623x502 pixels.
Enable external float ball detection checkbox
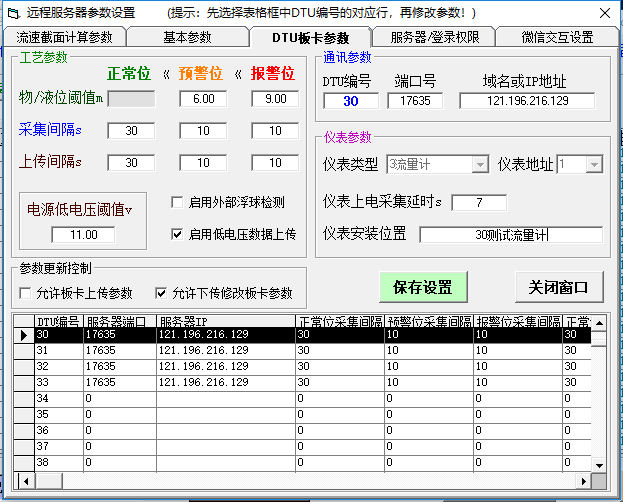177,202
